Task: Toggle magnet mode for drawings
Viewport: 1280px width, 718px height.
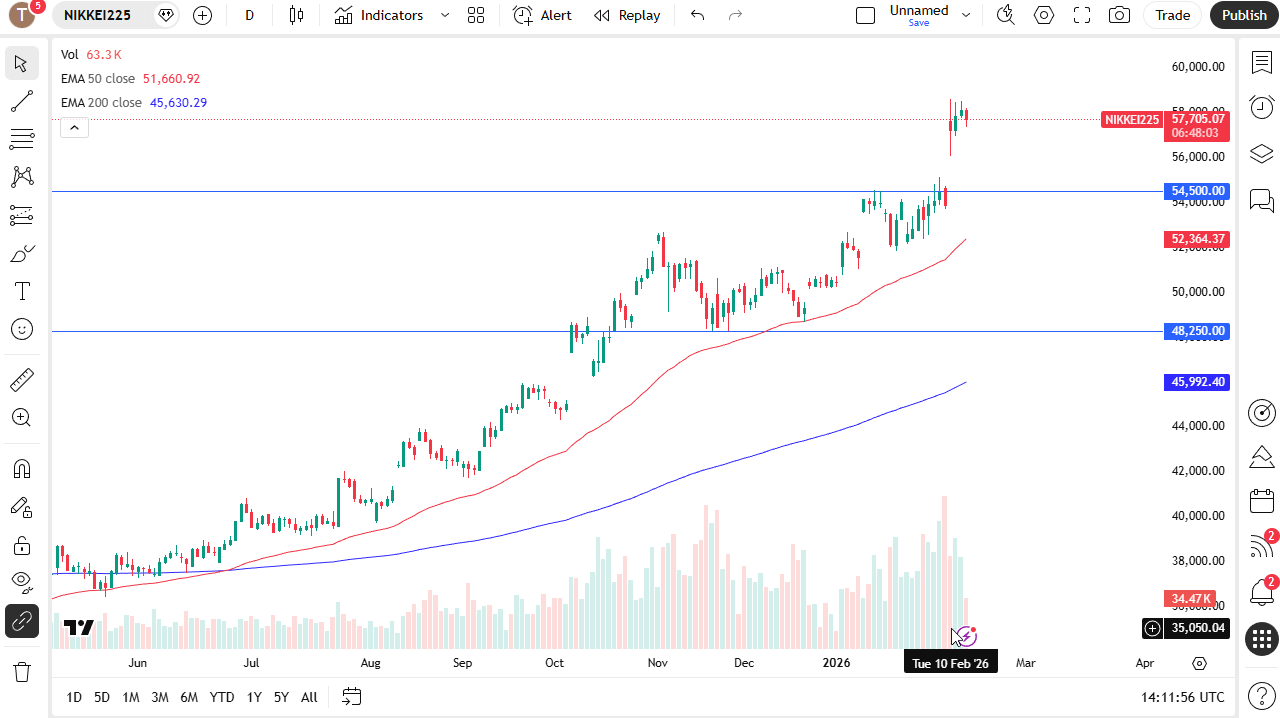Action: coord(22,469)
